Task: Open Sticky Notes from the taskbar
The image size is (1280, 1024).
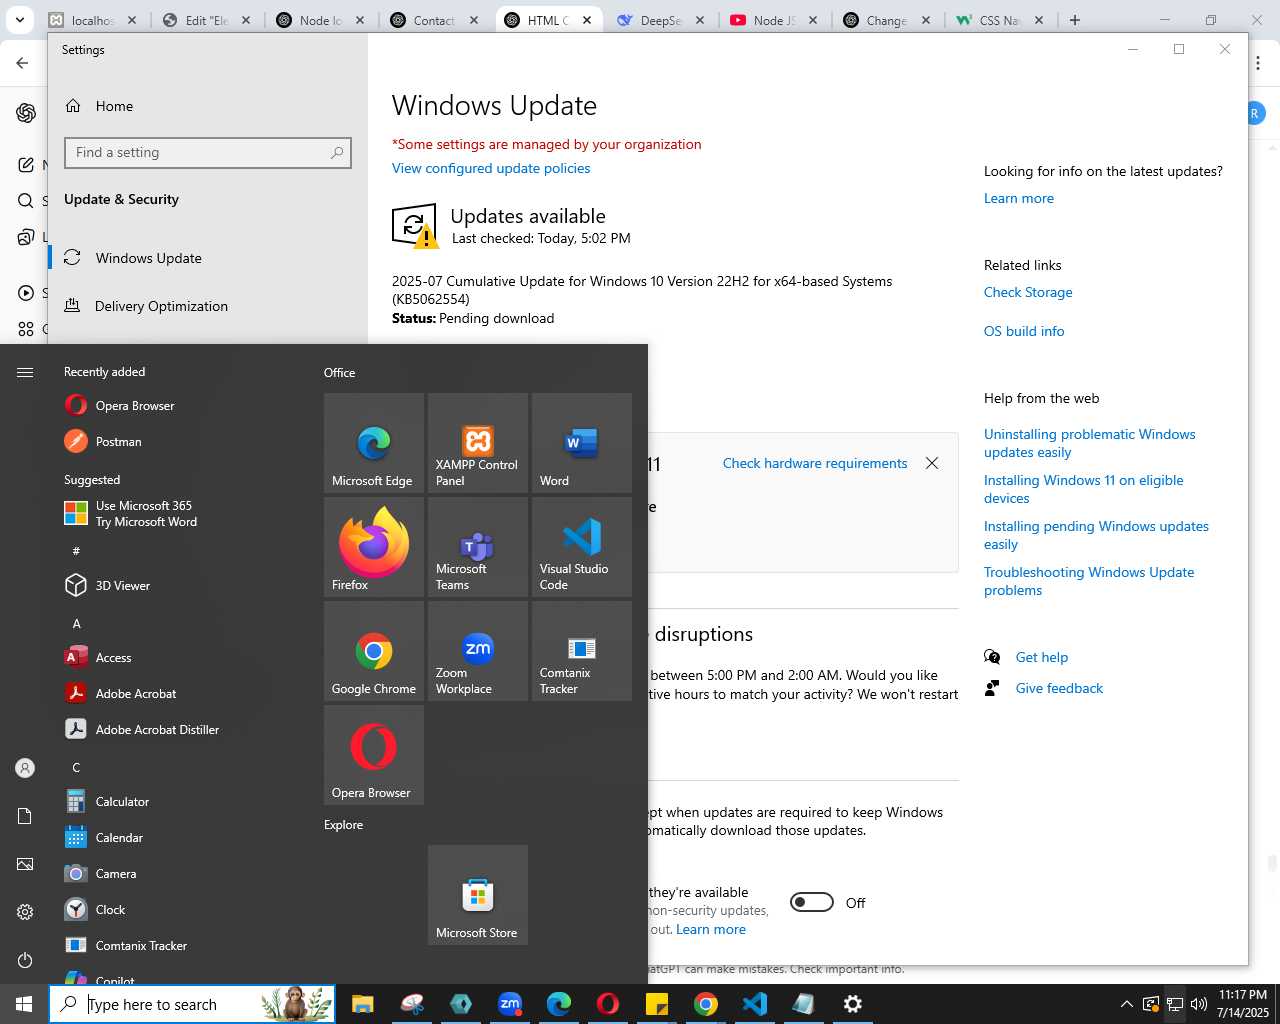Action: pos(657,1004)
